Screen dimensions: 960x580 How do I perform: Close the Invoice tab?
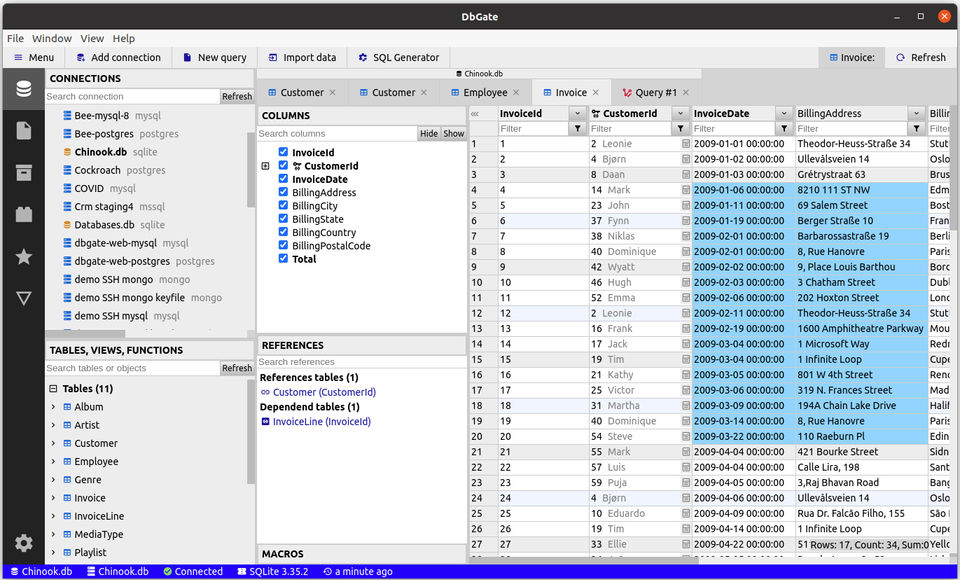pyautogui.click(x=596, y=93)
